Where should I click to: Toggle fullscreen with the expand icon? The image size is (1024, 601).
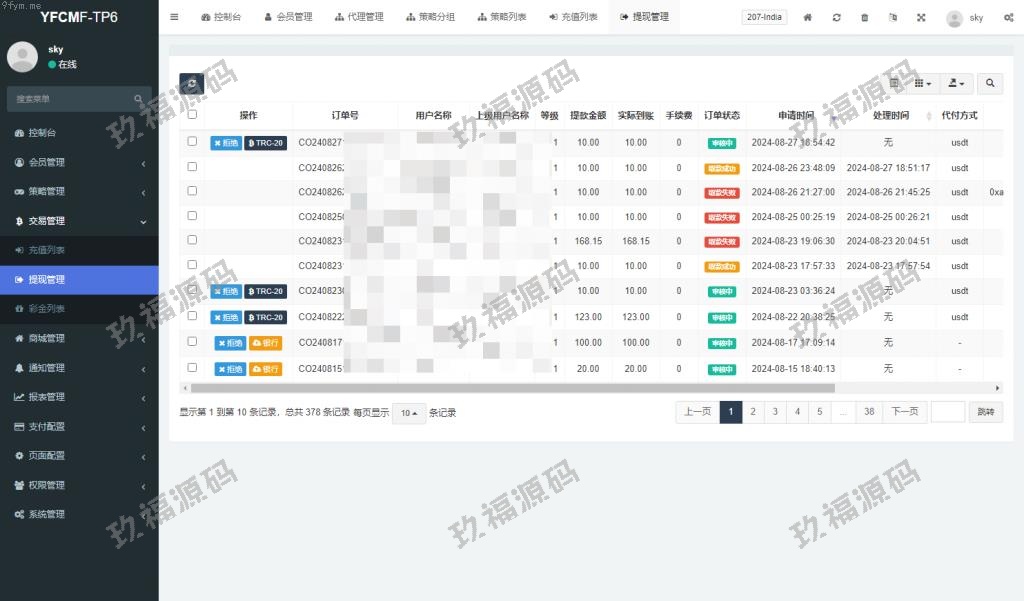(x=921, y=18)
